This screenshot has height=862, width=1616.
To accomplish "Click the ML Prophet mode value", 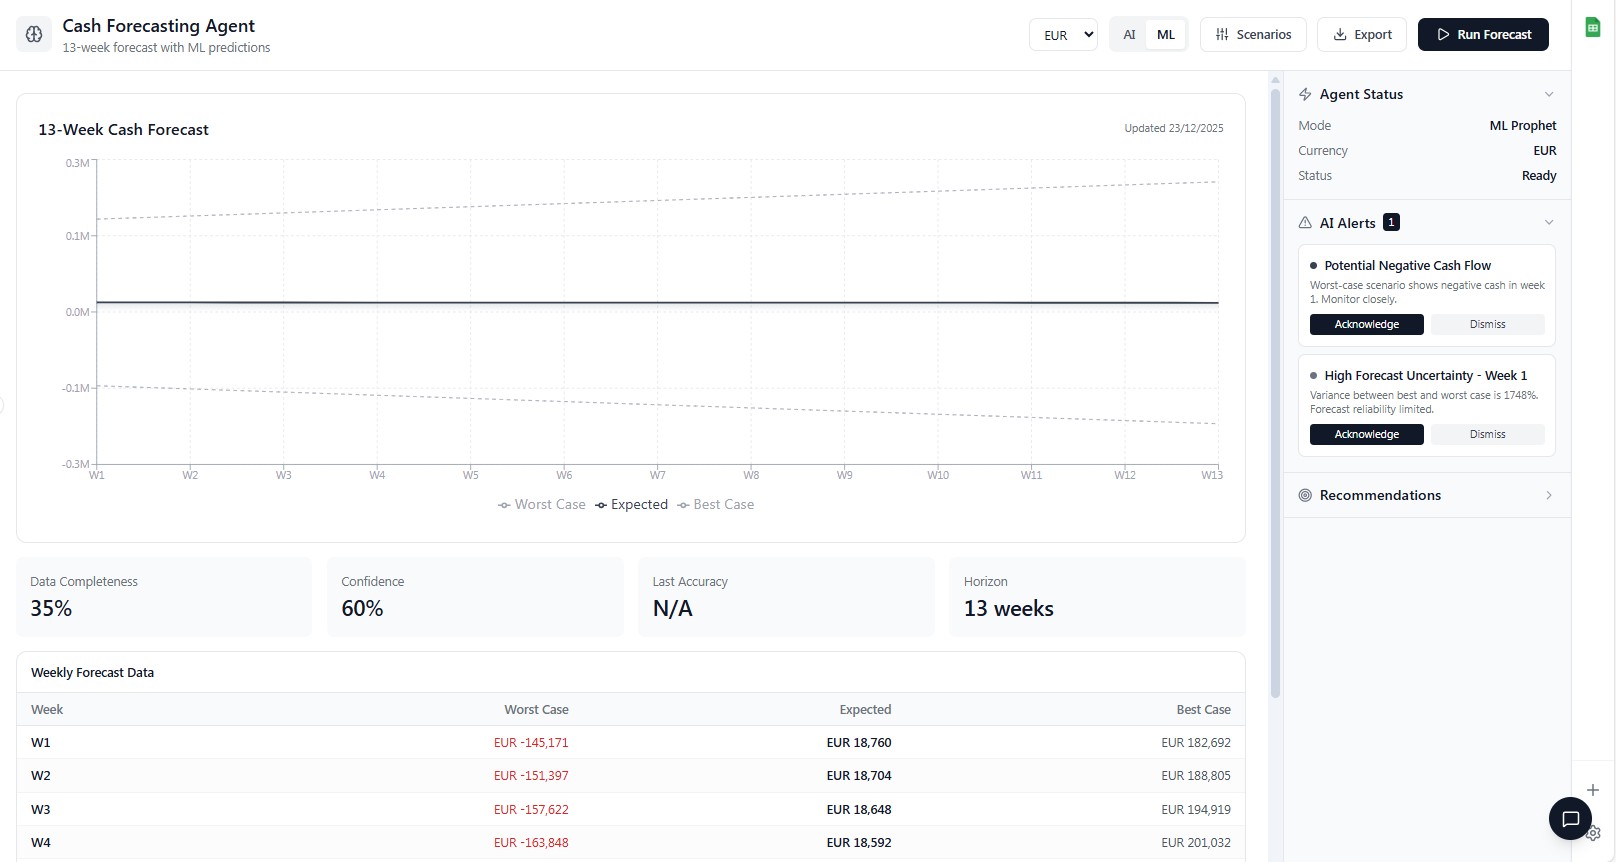I will point(1522,125).
